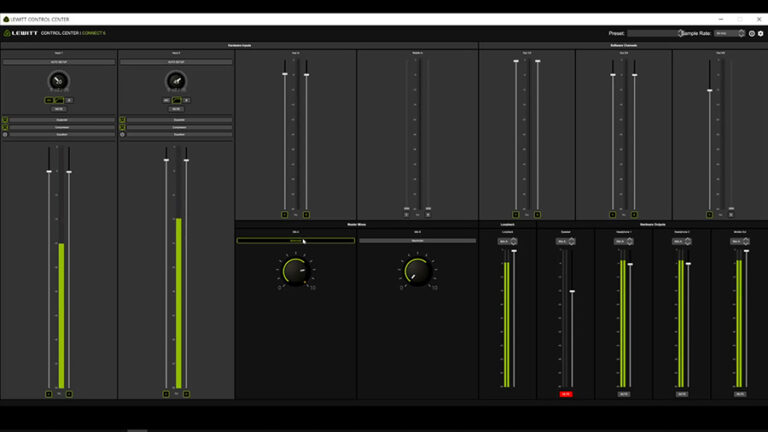The height and width of the screenshot is (432, 768).
Task: Mute the Headphone 1 output
Action: click(x=624, y=394)
